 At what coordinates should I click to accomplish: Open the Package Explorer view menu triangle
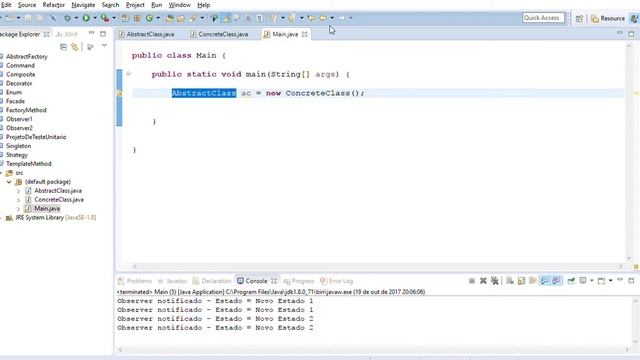click(x=104, y=46)
